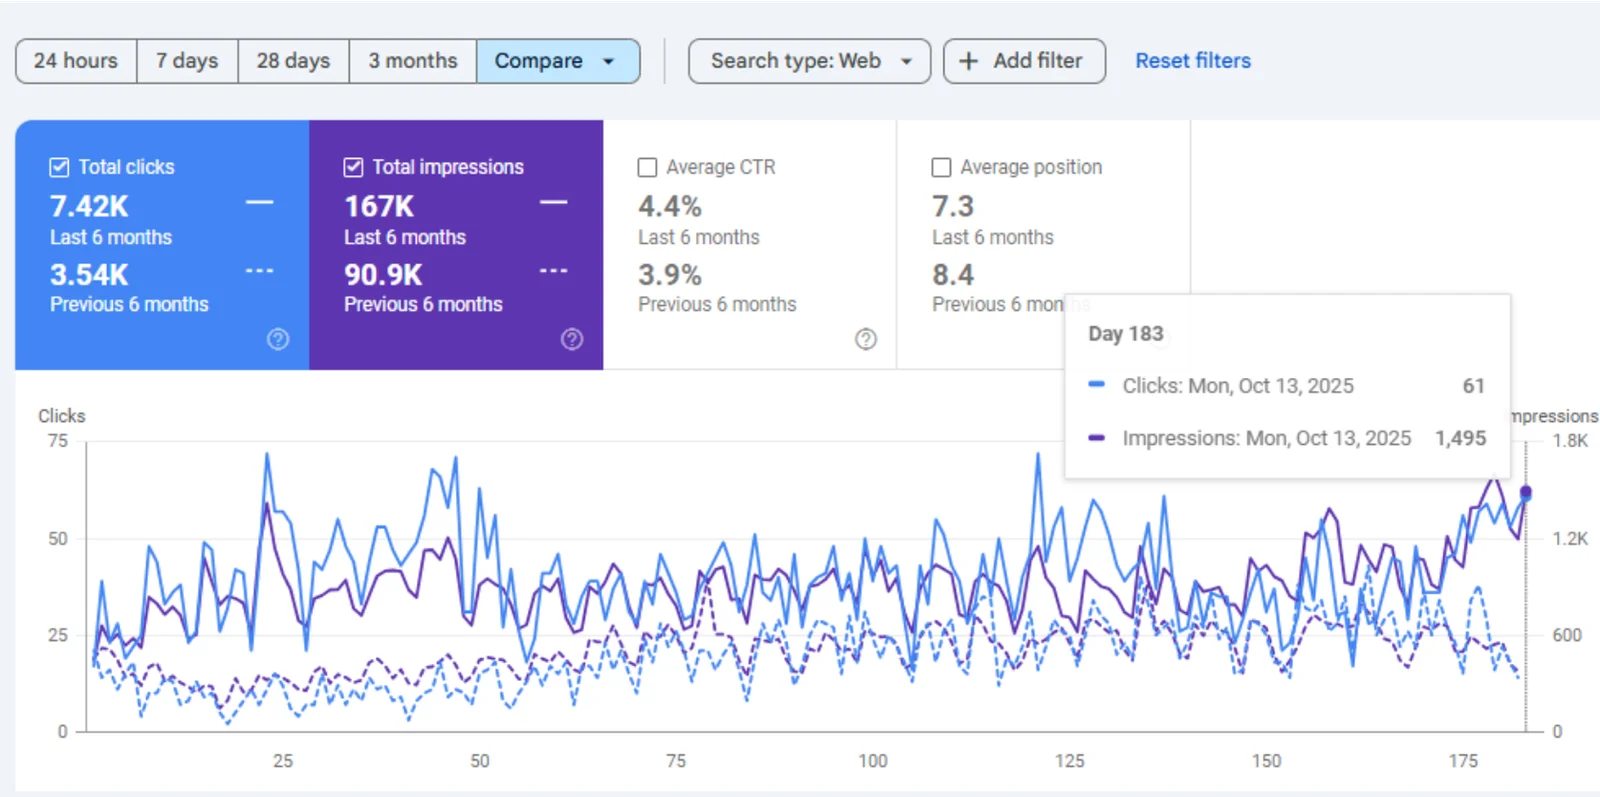Select the 24 hours date range
The image size is (1600, 797).
tap(76, 61)
